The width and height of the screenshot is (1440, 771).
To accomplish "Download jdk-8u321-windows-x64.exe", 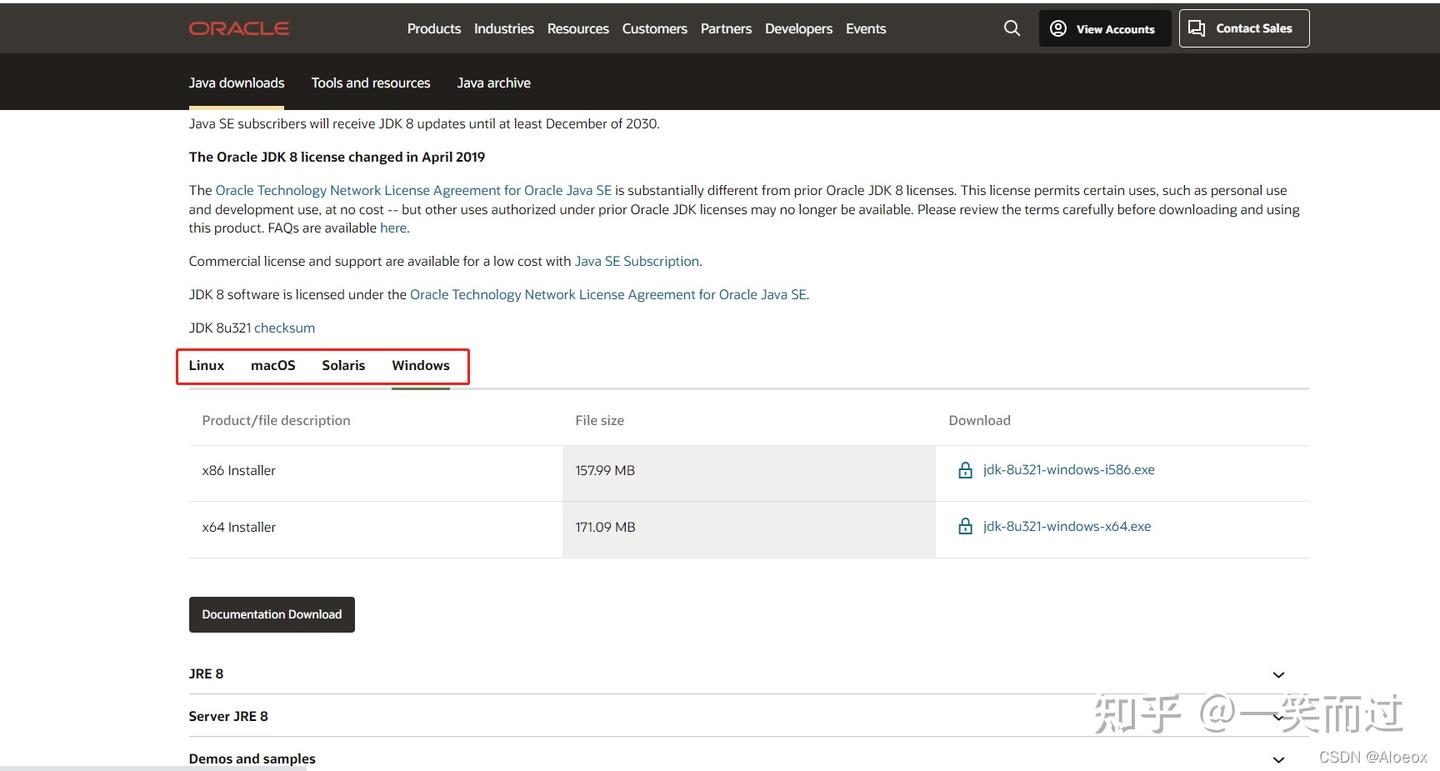I will tap(1066, 524).
